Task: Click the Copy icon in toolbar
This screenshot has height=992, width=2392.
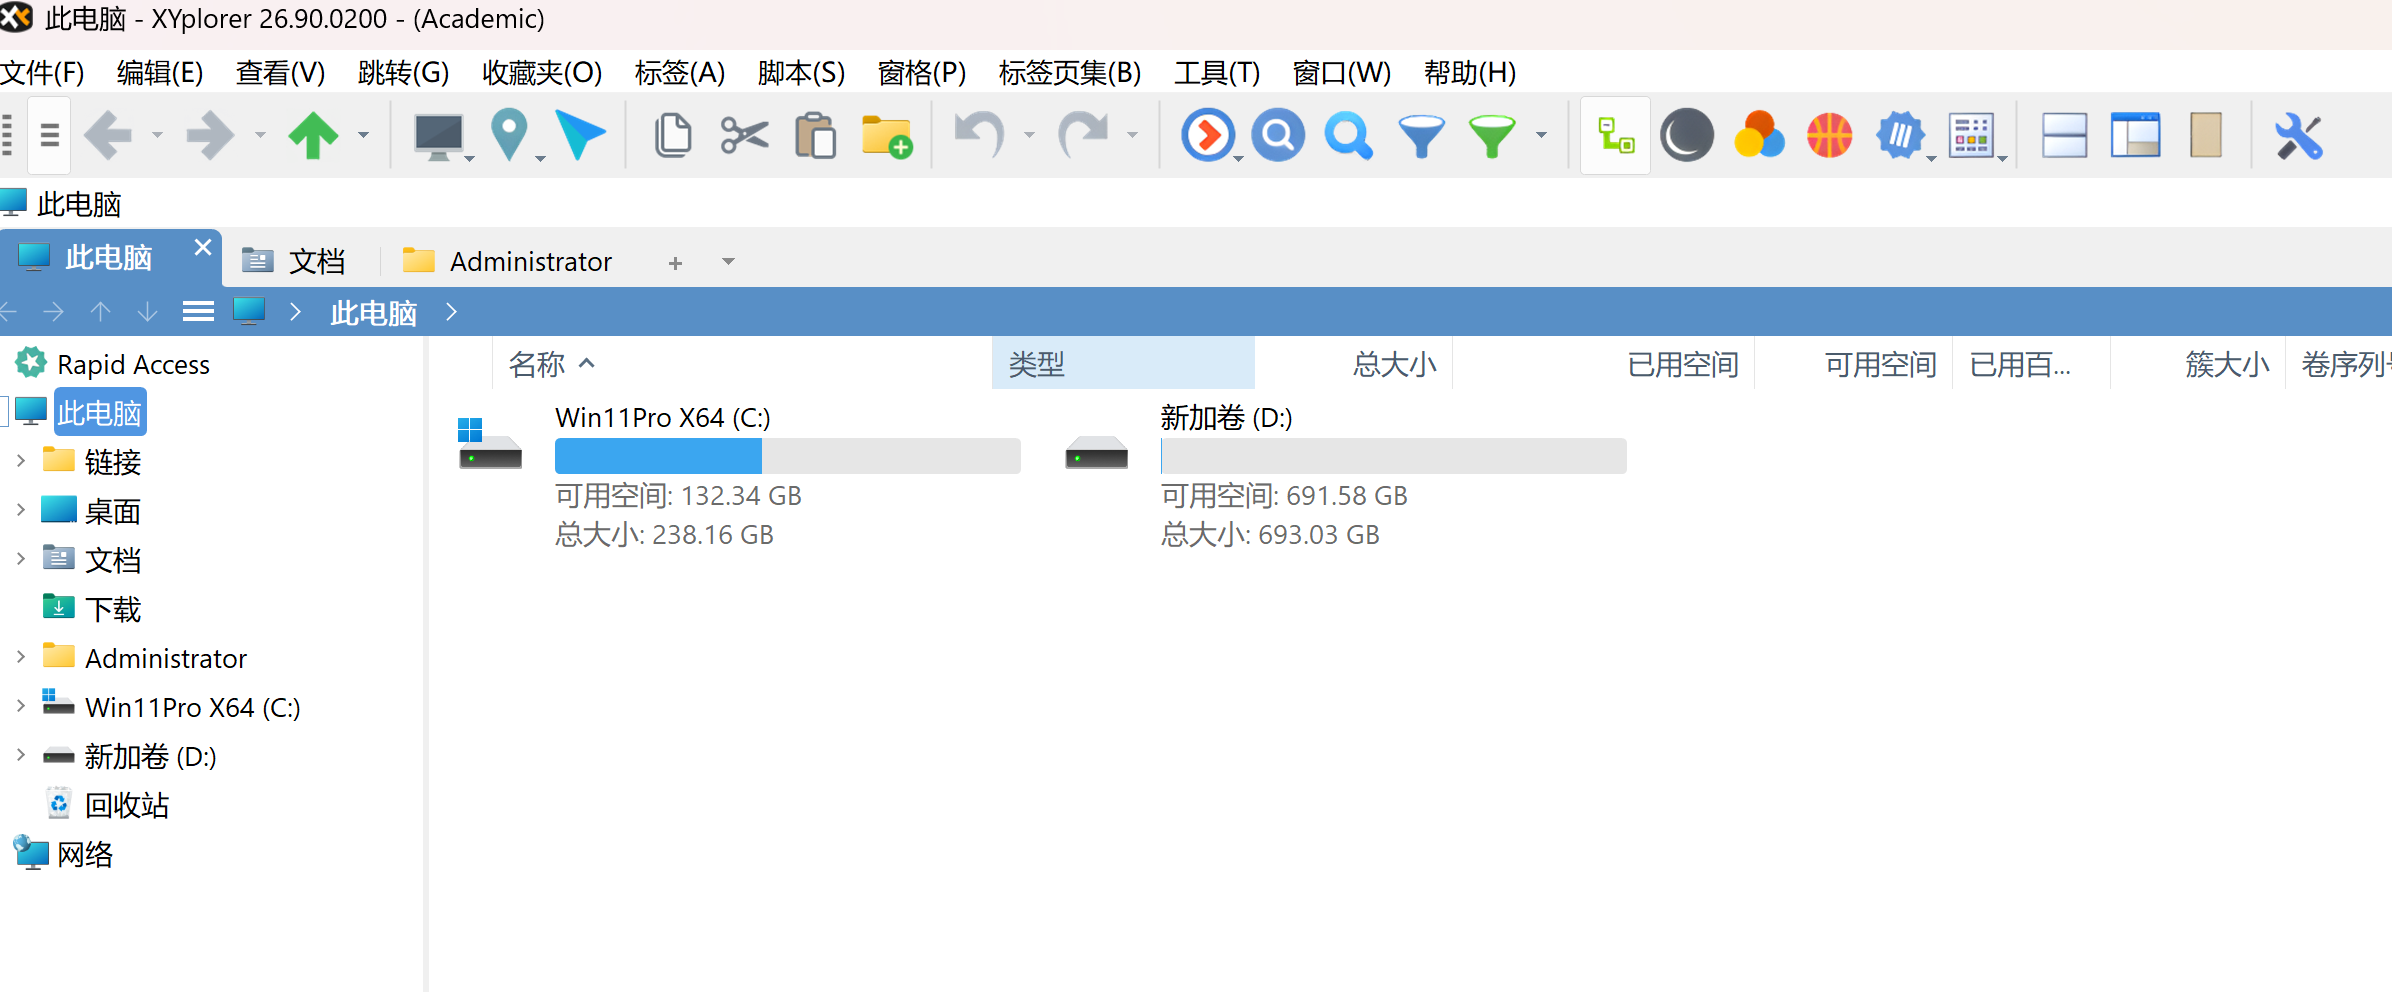Action: pos(673,135)
